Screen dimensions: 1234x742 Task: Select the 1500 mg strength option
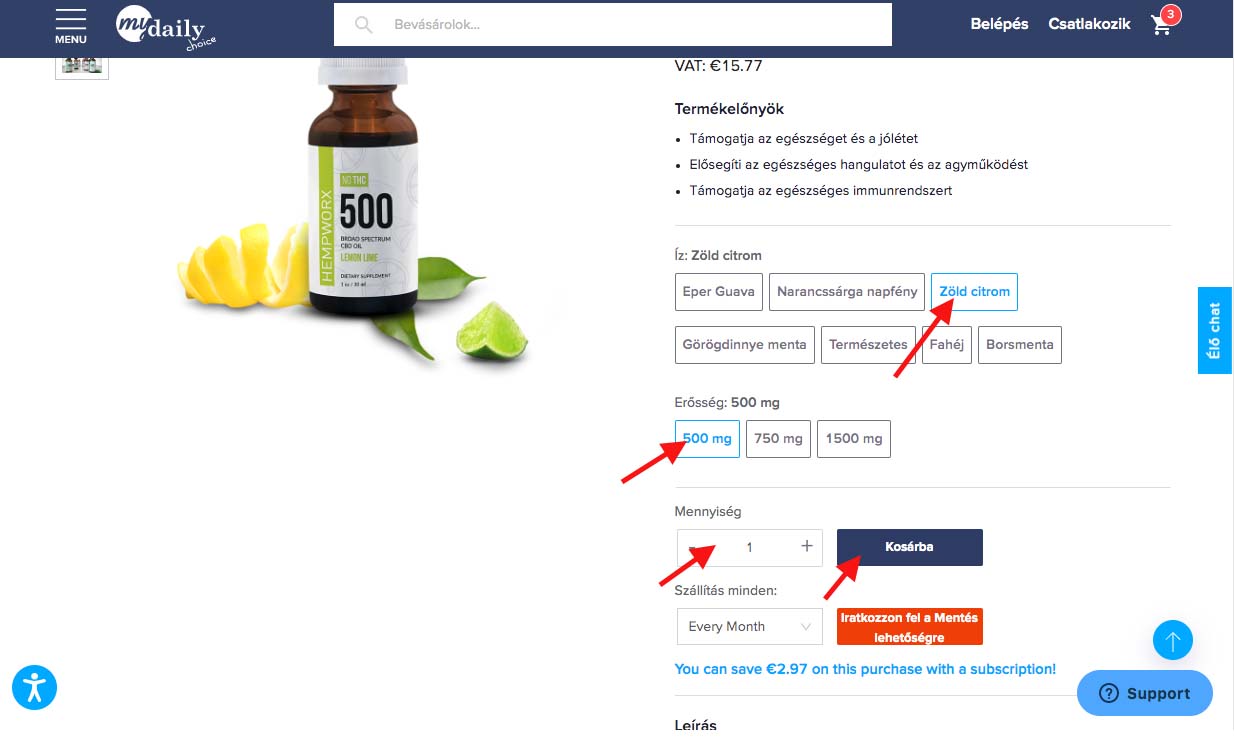[854, 438]
